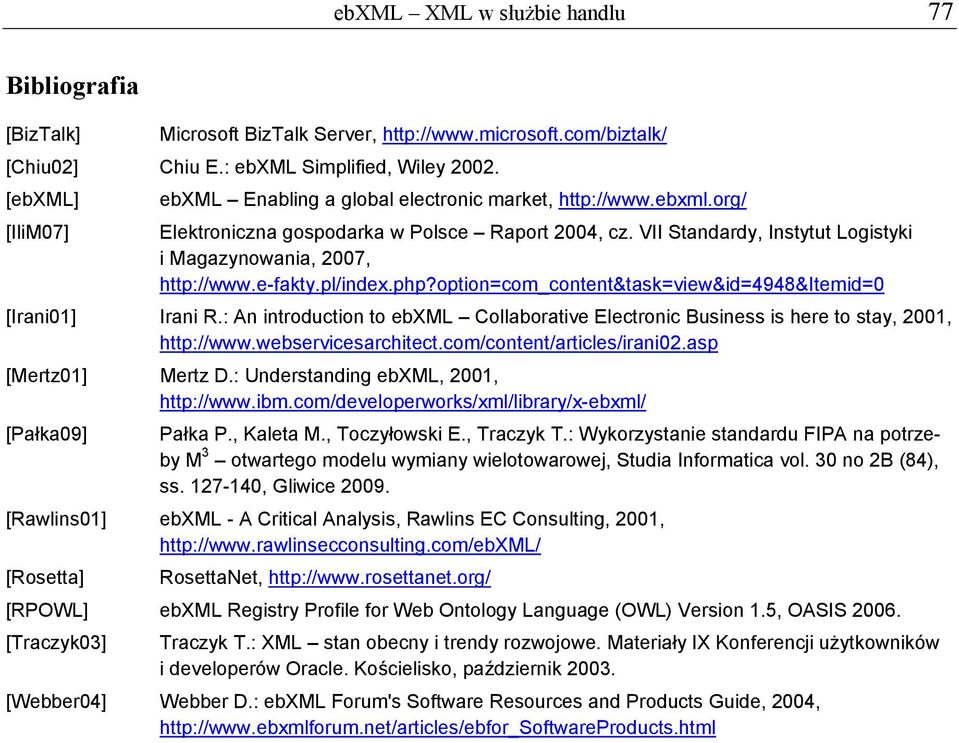The height and width of the screenshot is (743, 959).
Task: Open the ibm.com developerworks x-ebxml link
Action: click(x=402, y=401)
